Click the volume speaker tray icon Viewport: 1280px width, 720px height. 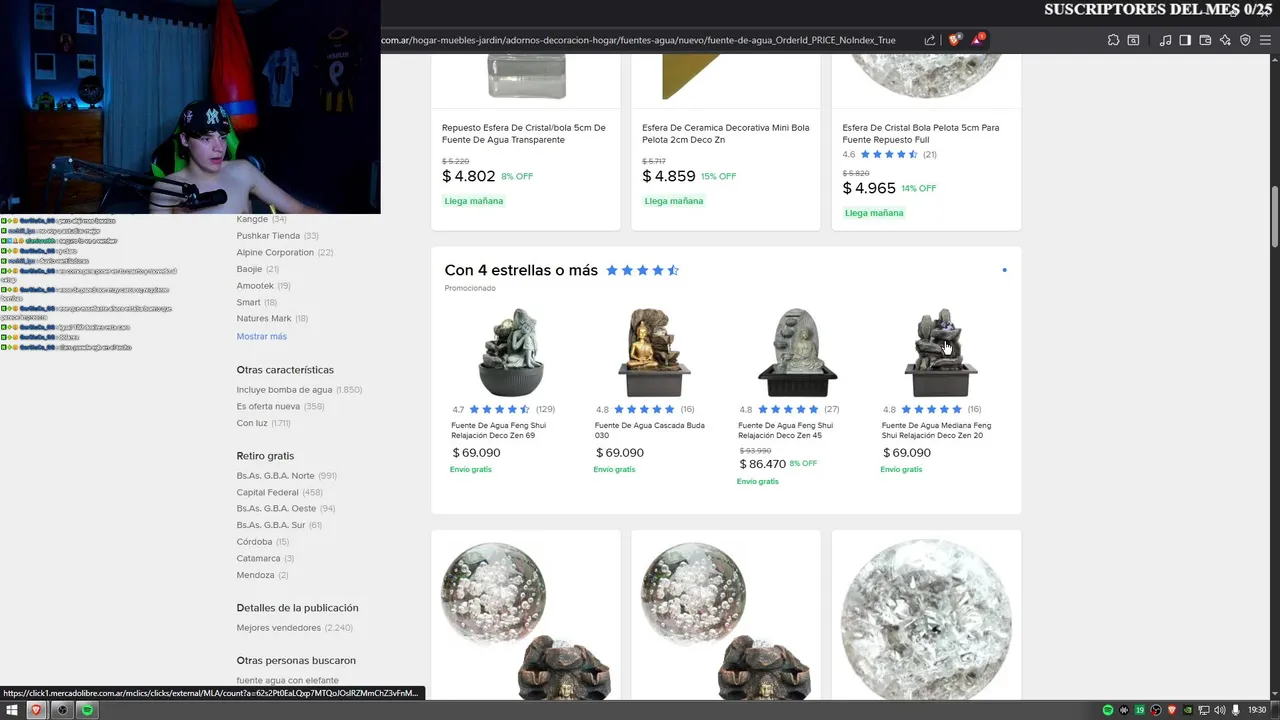[1220, 710]
